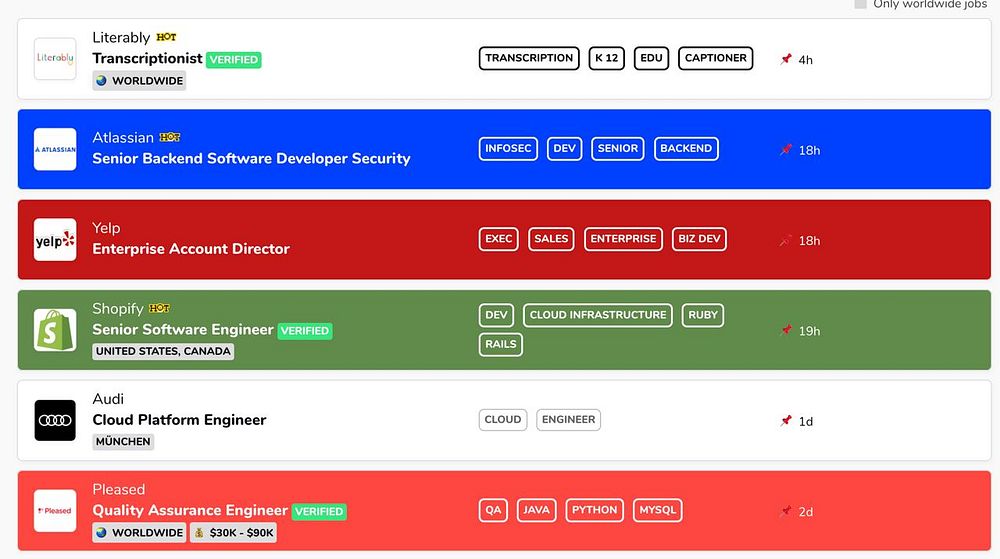1000x559 pixels.
Task: Filter by the INFOSEC tag
Action: (x=508, y=149)
